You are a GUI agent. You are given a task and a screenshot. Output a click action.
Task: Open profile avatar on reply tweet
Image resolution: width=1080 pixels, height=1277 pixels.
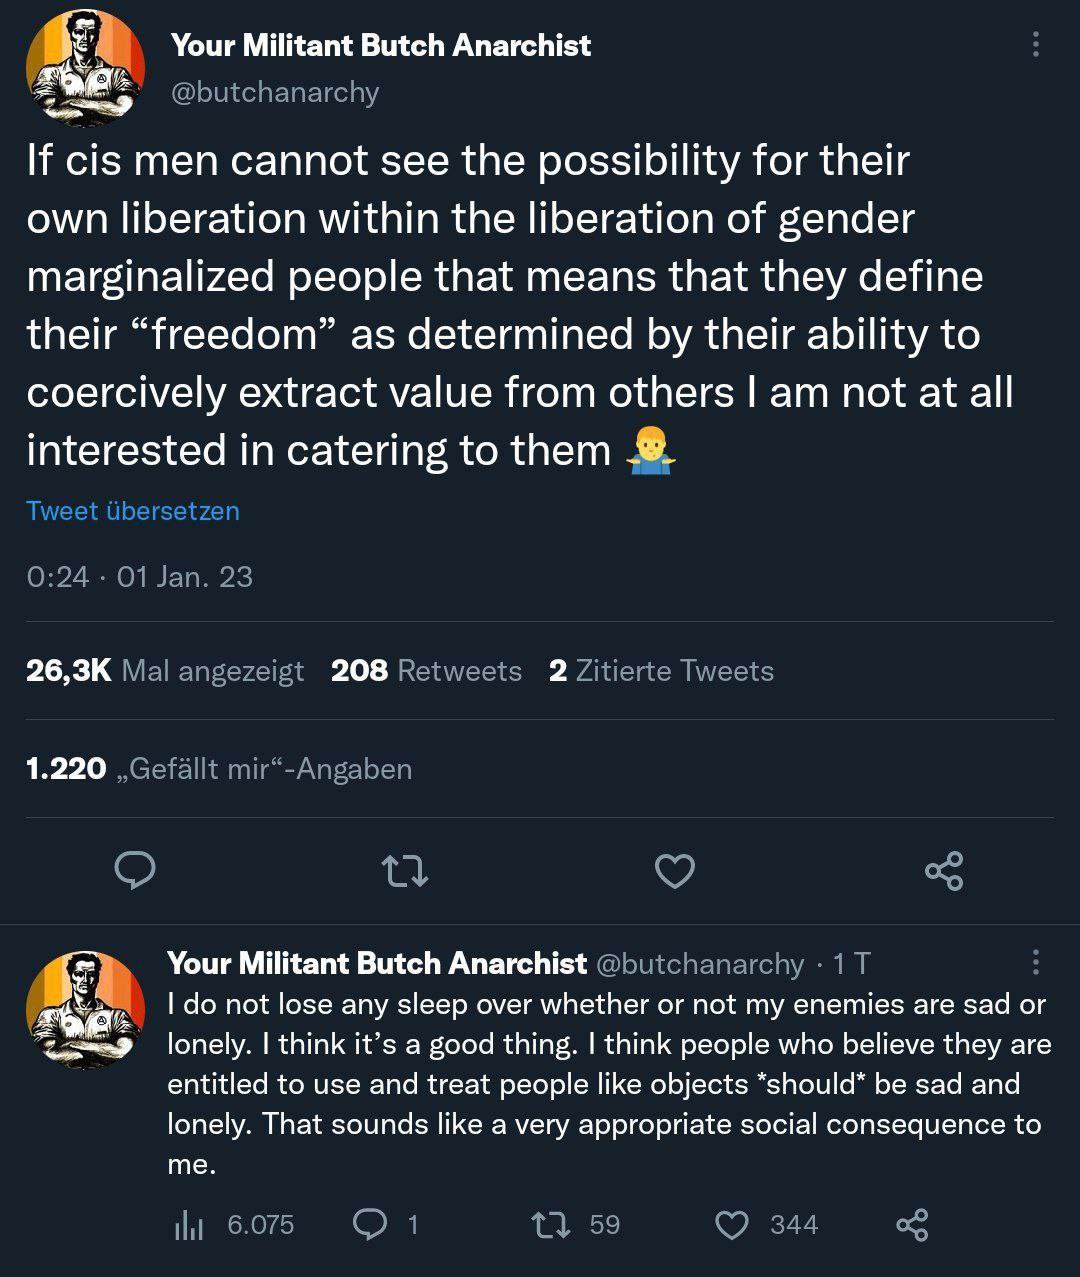[x=85, y=1010]
